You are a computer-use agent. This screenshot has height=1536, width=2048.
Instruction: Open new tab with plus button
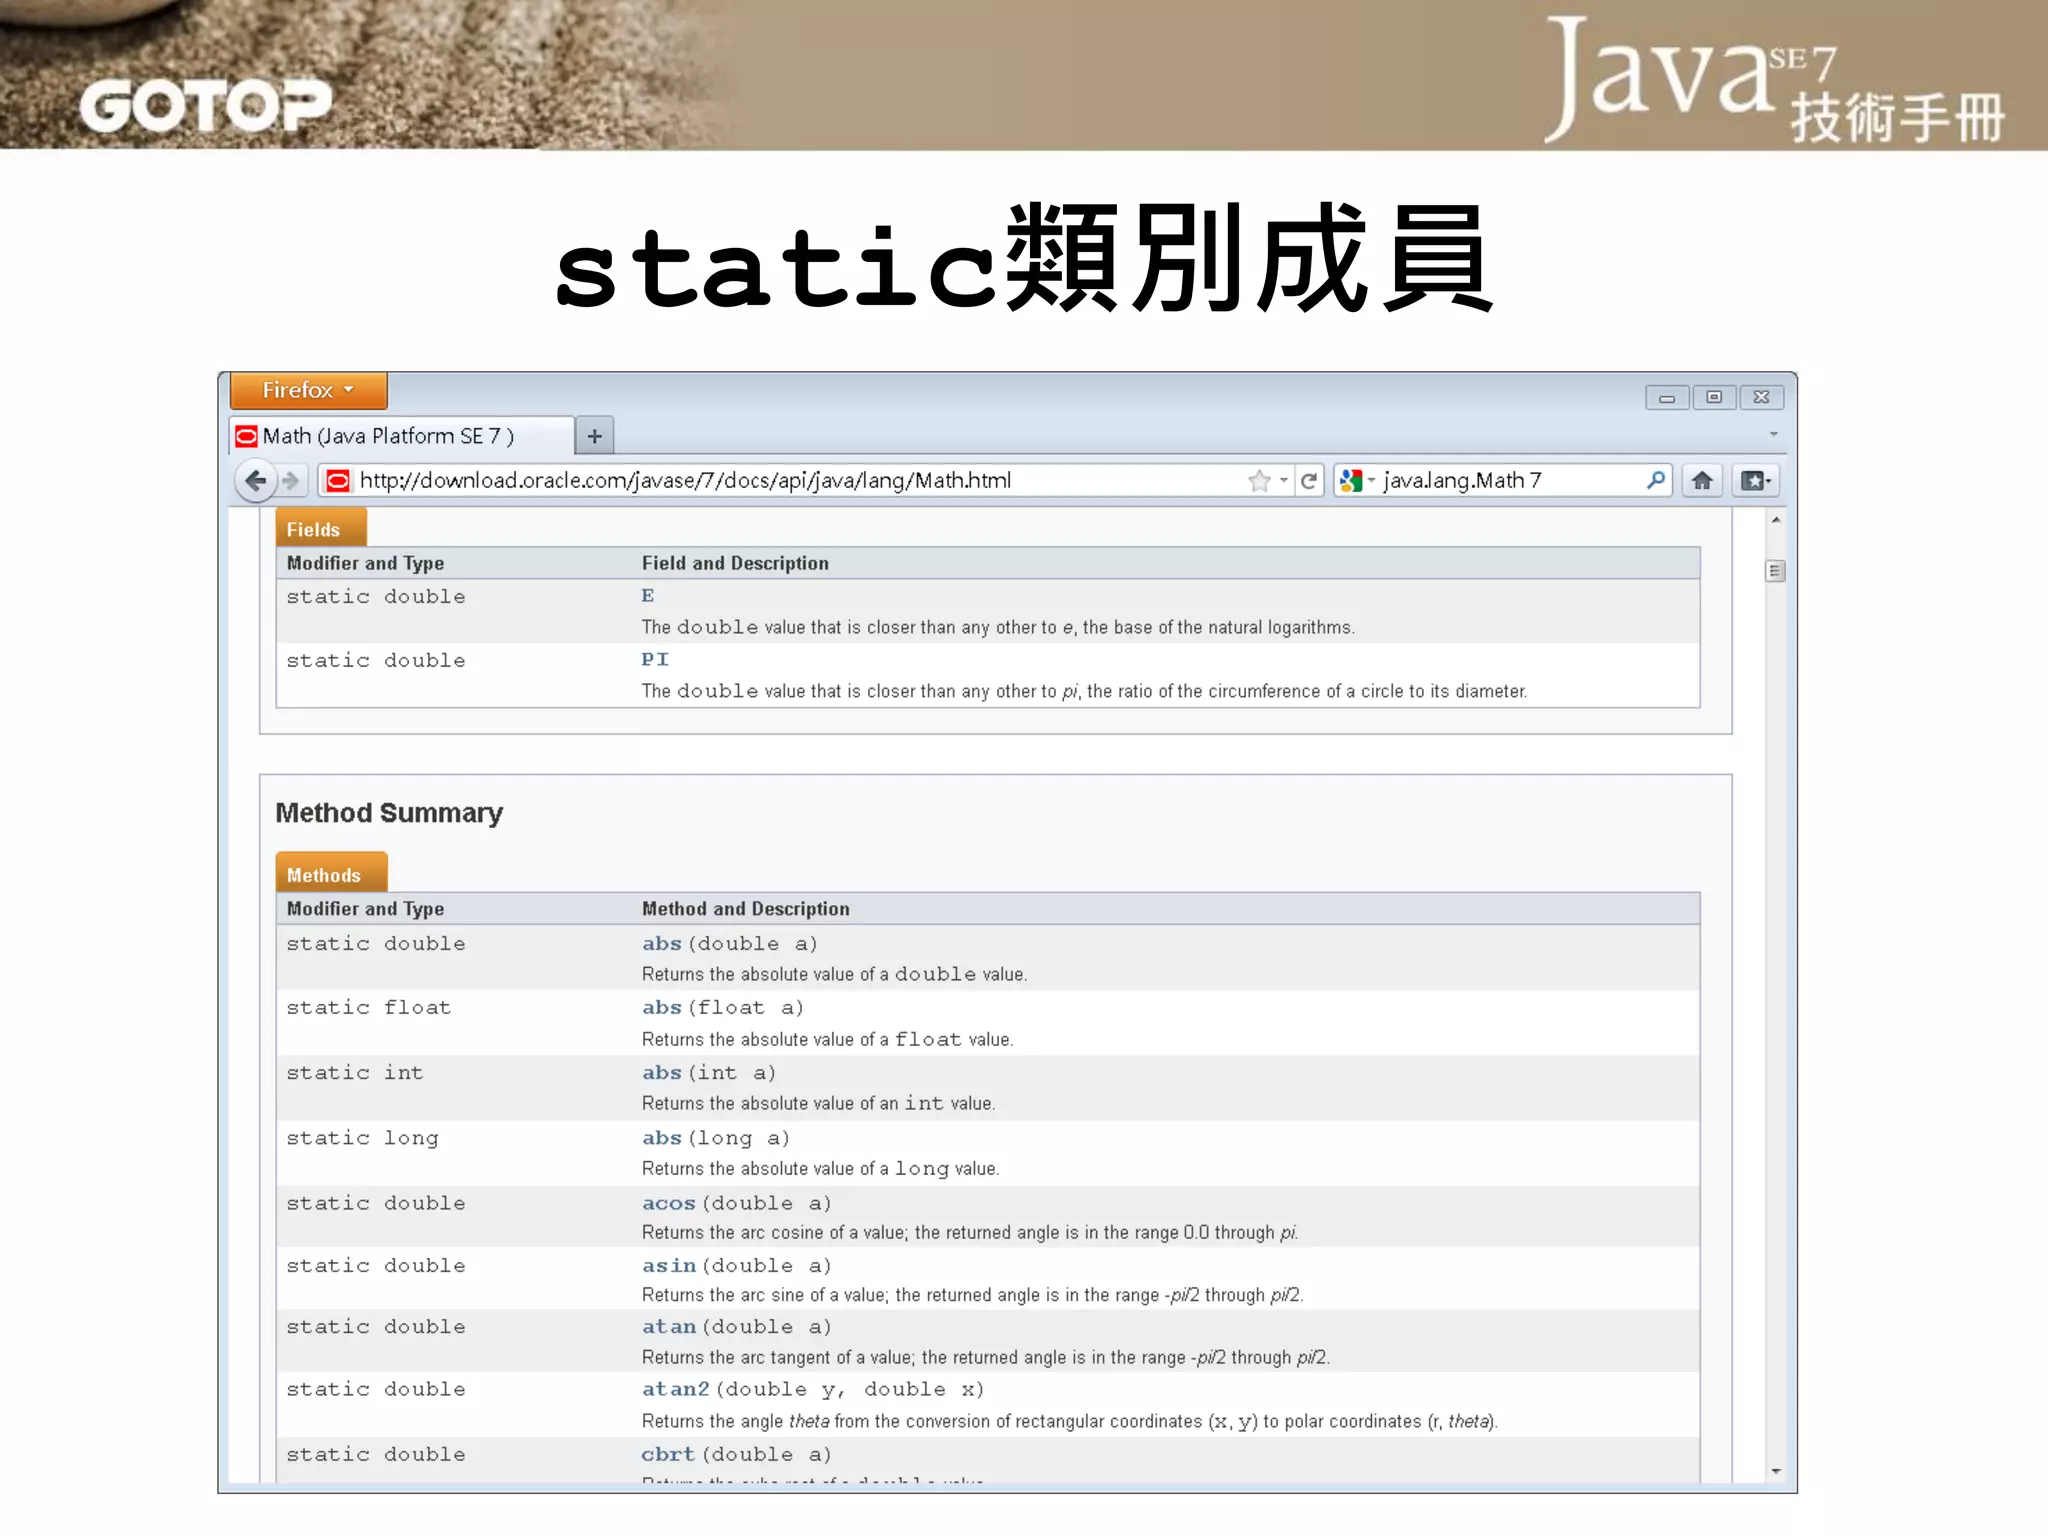(594, 436)
